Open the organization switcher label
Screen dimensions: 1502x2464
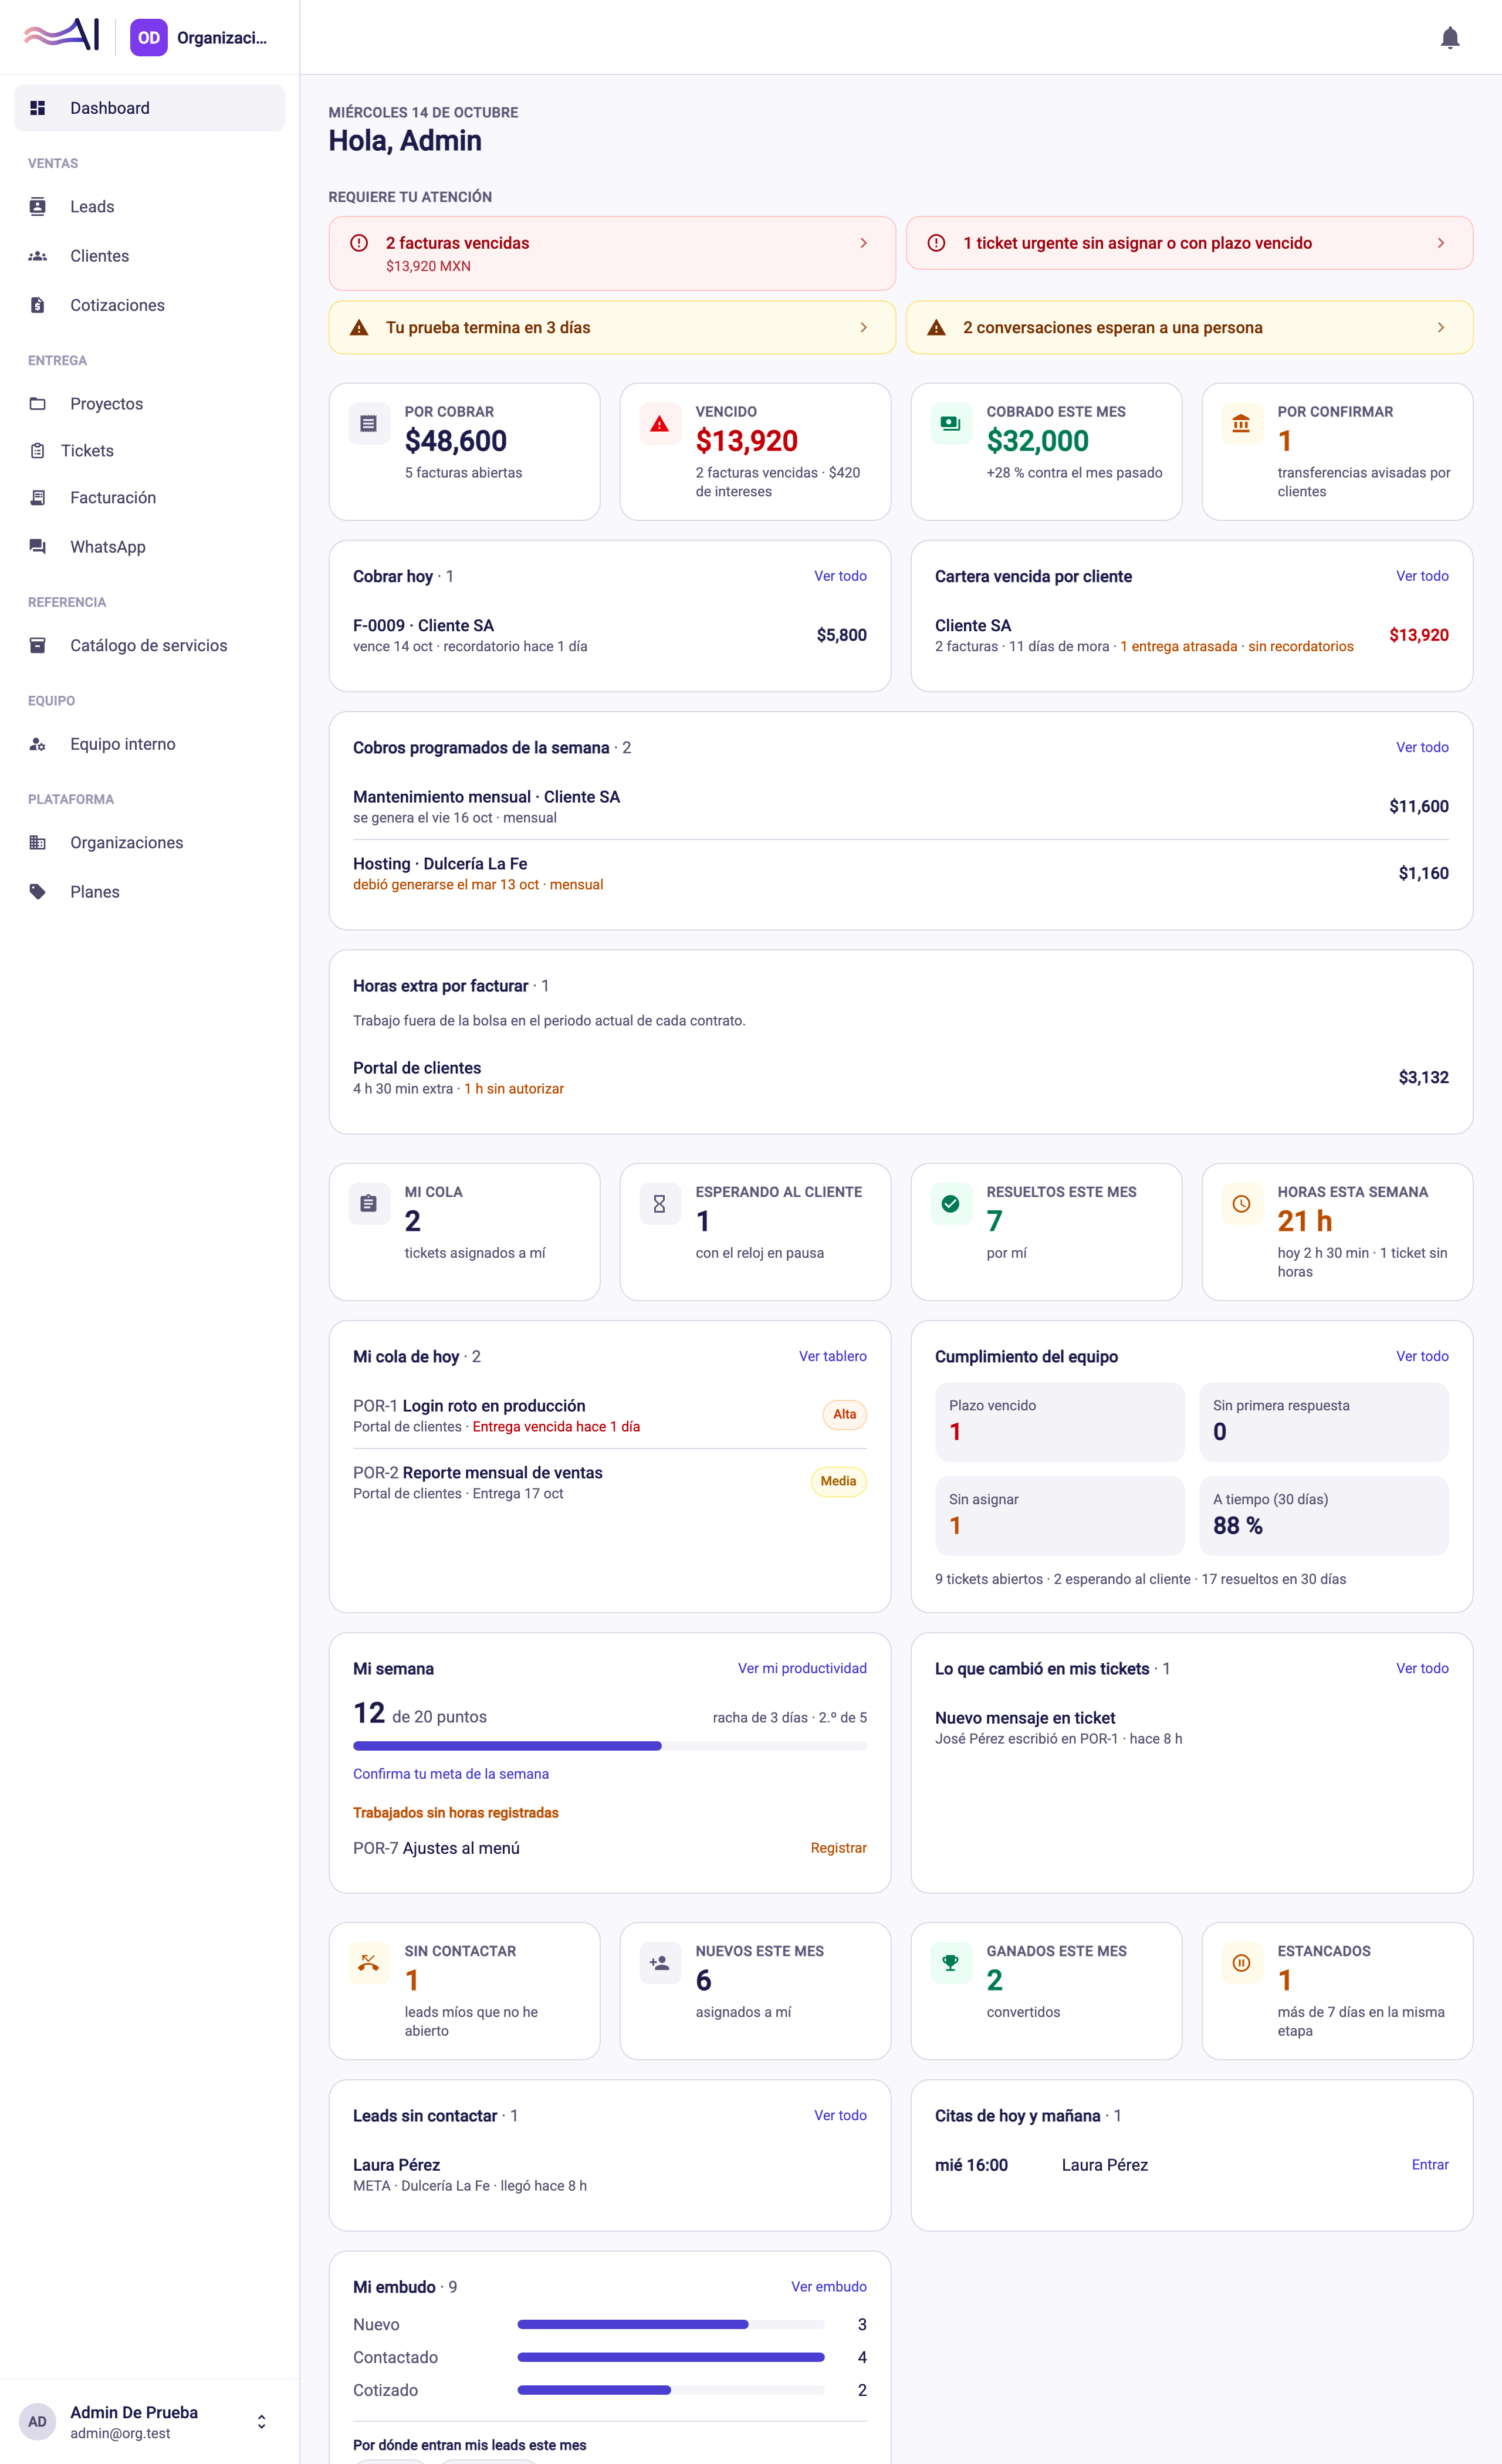[x=222, y=38]
